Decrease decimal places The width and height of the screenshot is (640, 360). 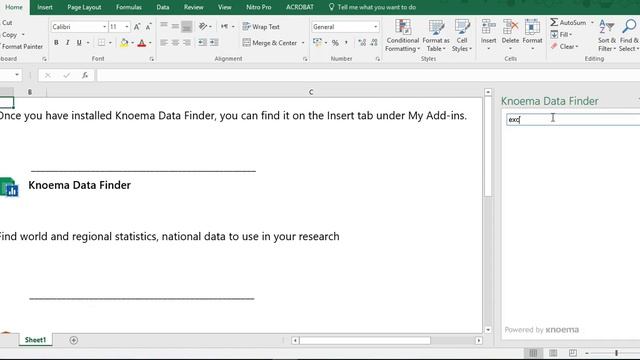pyautogui.click(x=374, y=42)
